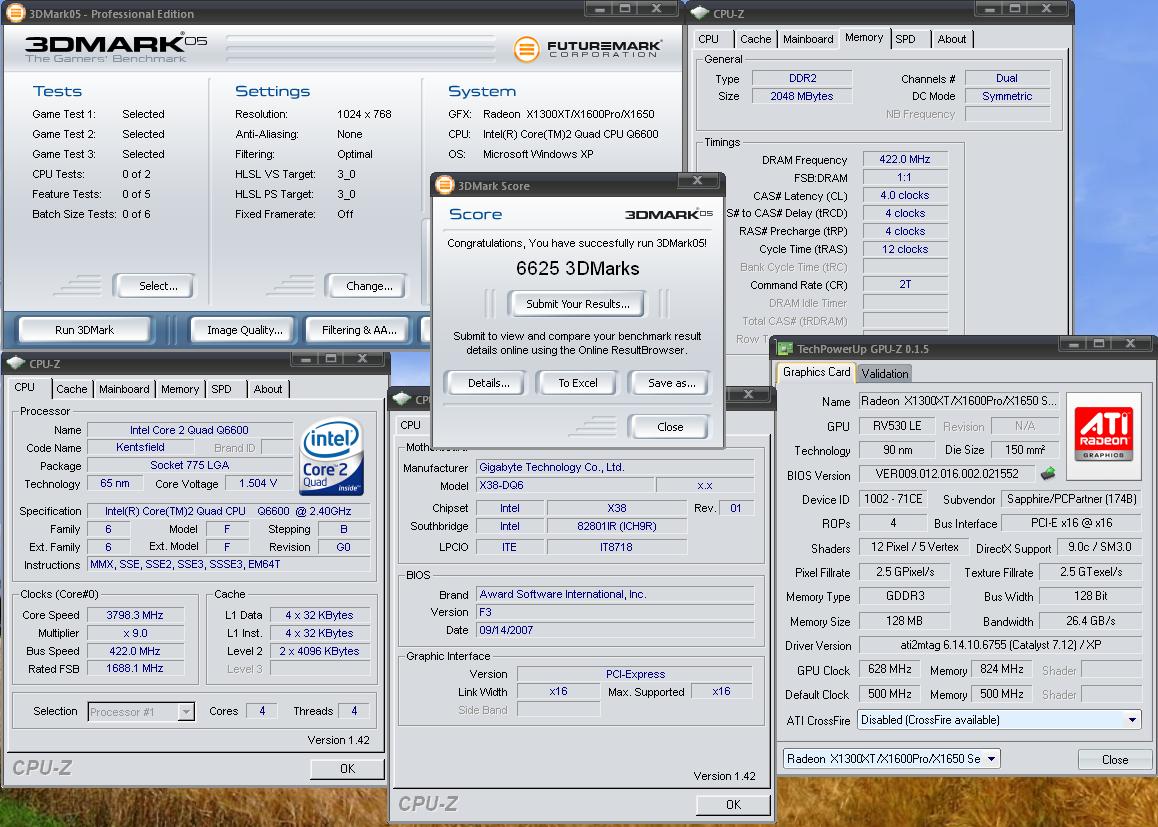Click the CPU-Z memory window title icon
Screen dimensions: 1158x827
pos(700,13)
